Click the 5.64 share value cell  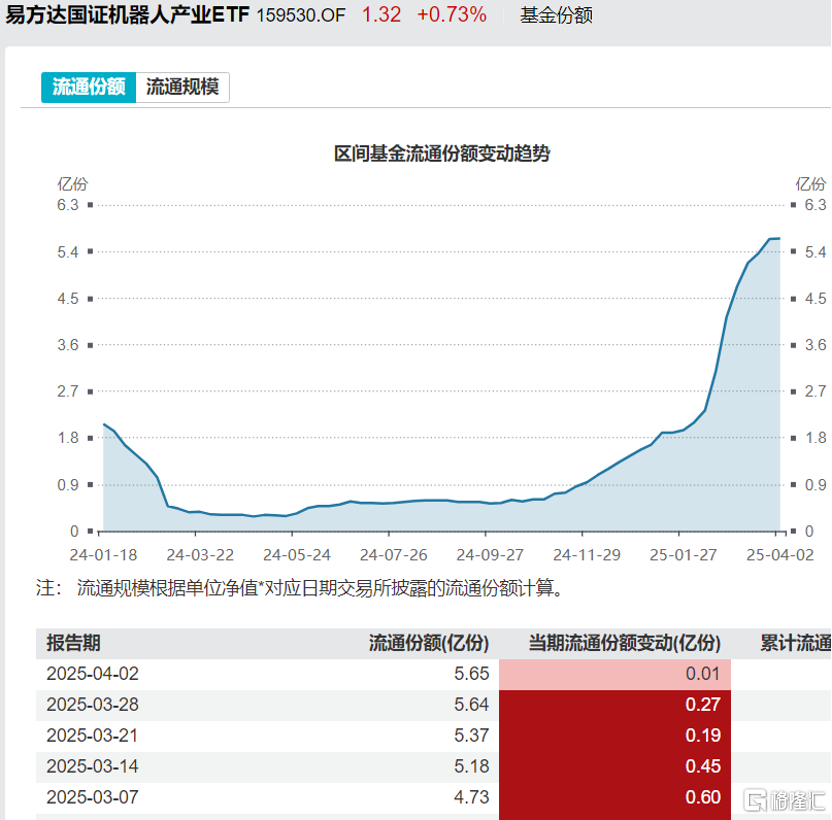[x=471, y=704]
